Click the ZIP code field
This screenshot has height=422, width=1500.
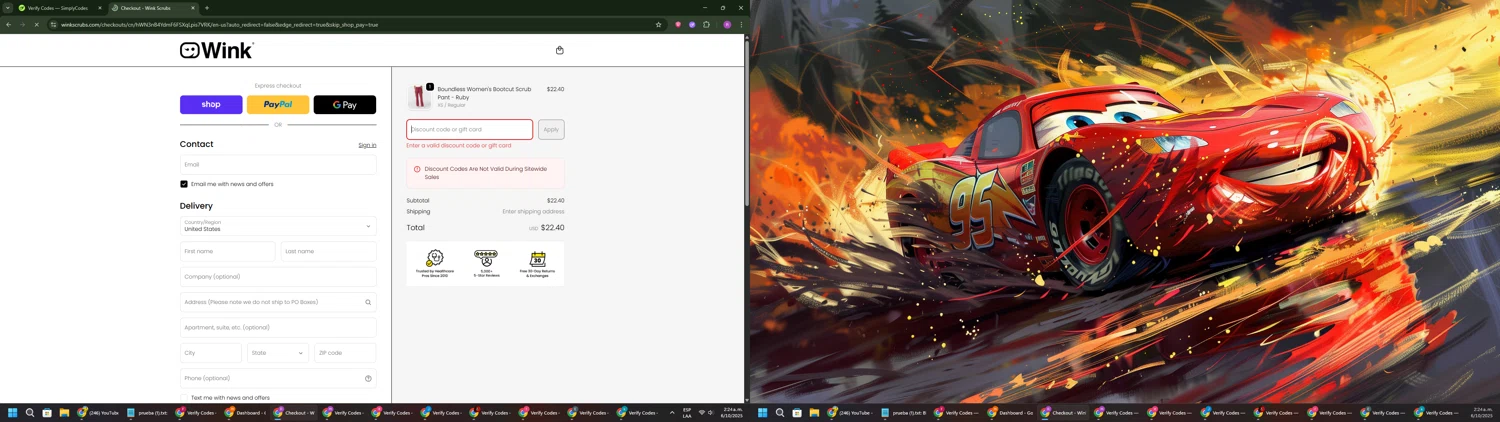(x=345, y=353)
